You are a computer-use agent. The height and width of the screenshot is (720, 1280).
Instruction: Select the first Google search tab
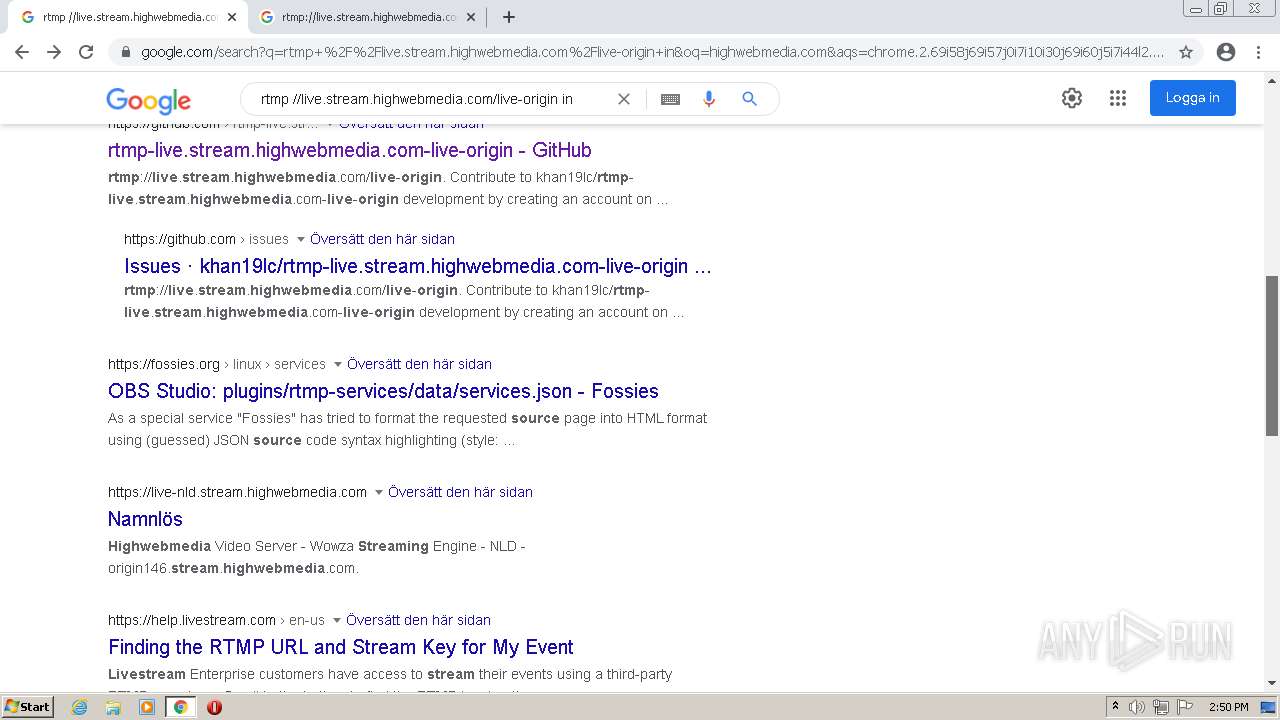click(x=128, y=17)
